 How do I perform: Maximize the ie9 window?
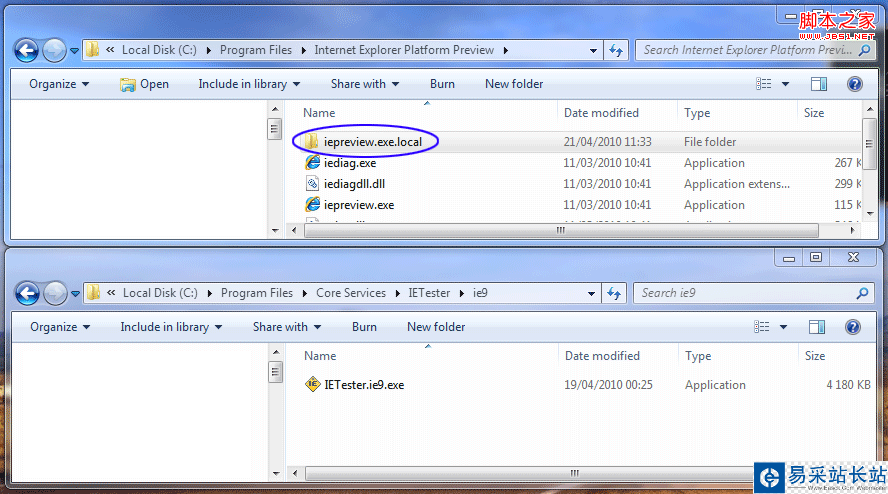tap(816, 257)
